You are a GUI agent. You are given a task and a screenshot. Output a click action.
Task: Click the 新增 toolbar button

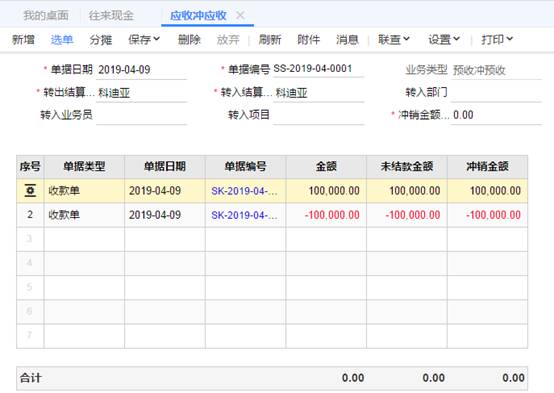click(x=23, y=39)
